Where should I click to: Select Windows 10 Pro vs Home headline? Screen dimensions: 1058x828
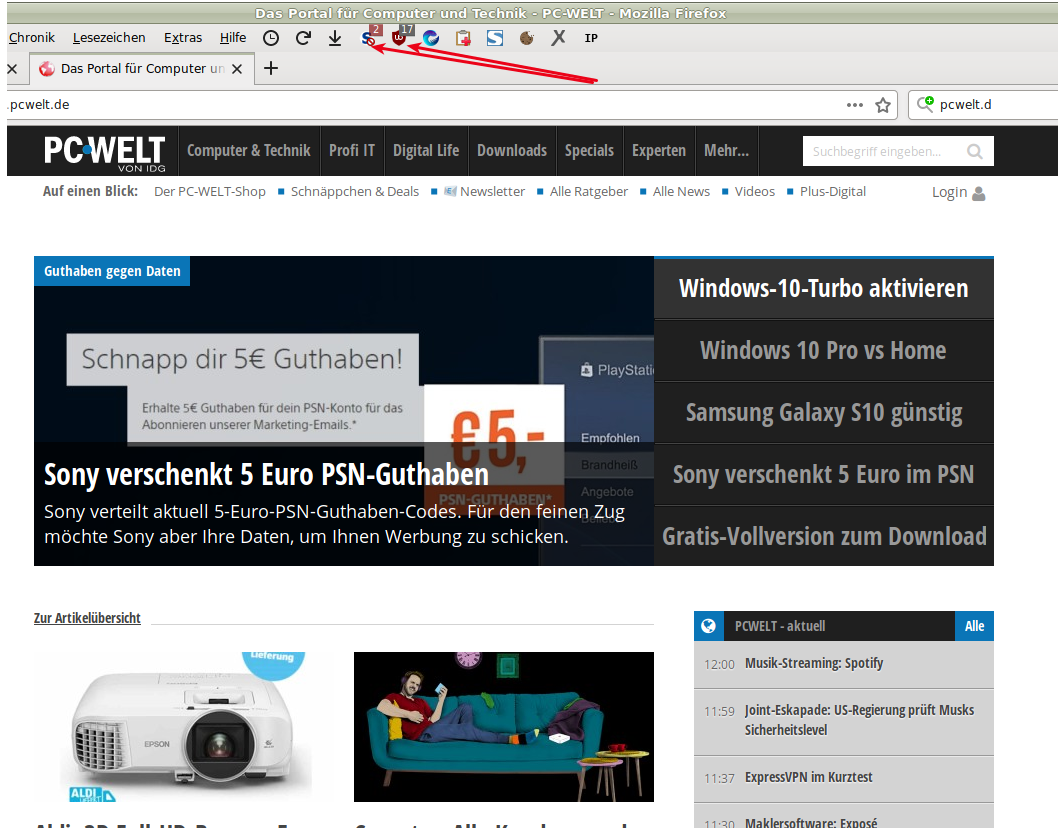(x=823, y=351)
